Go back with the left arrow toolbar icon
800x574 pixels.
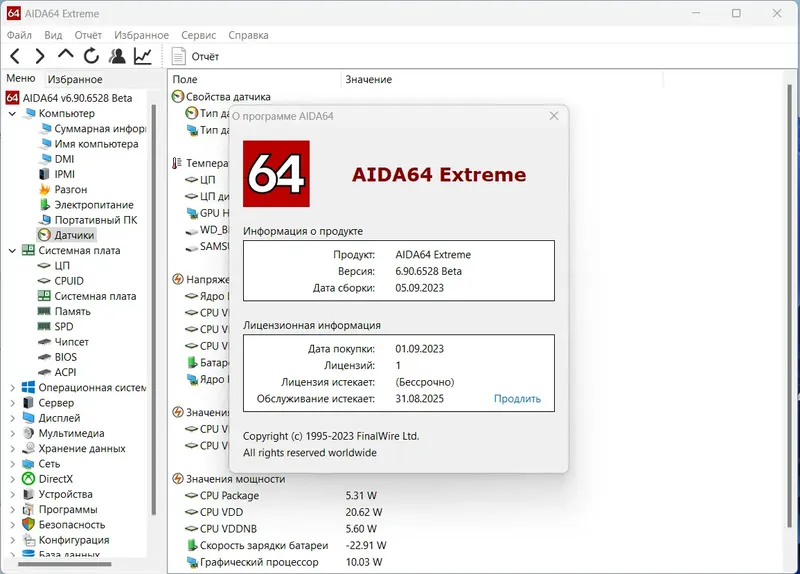(15, 56)
